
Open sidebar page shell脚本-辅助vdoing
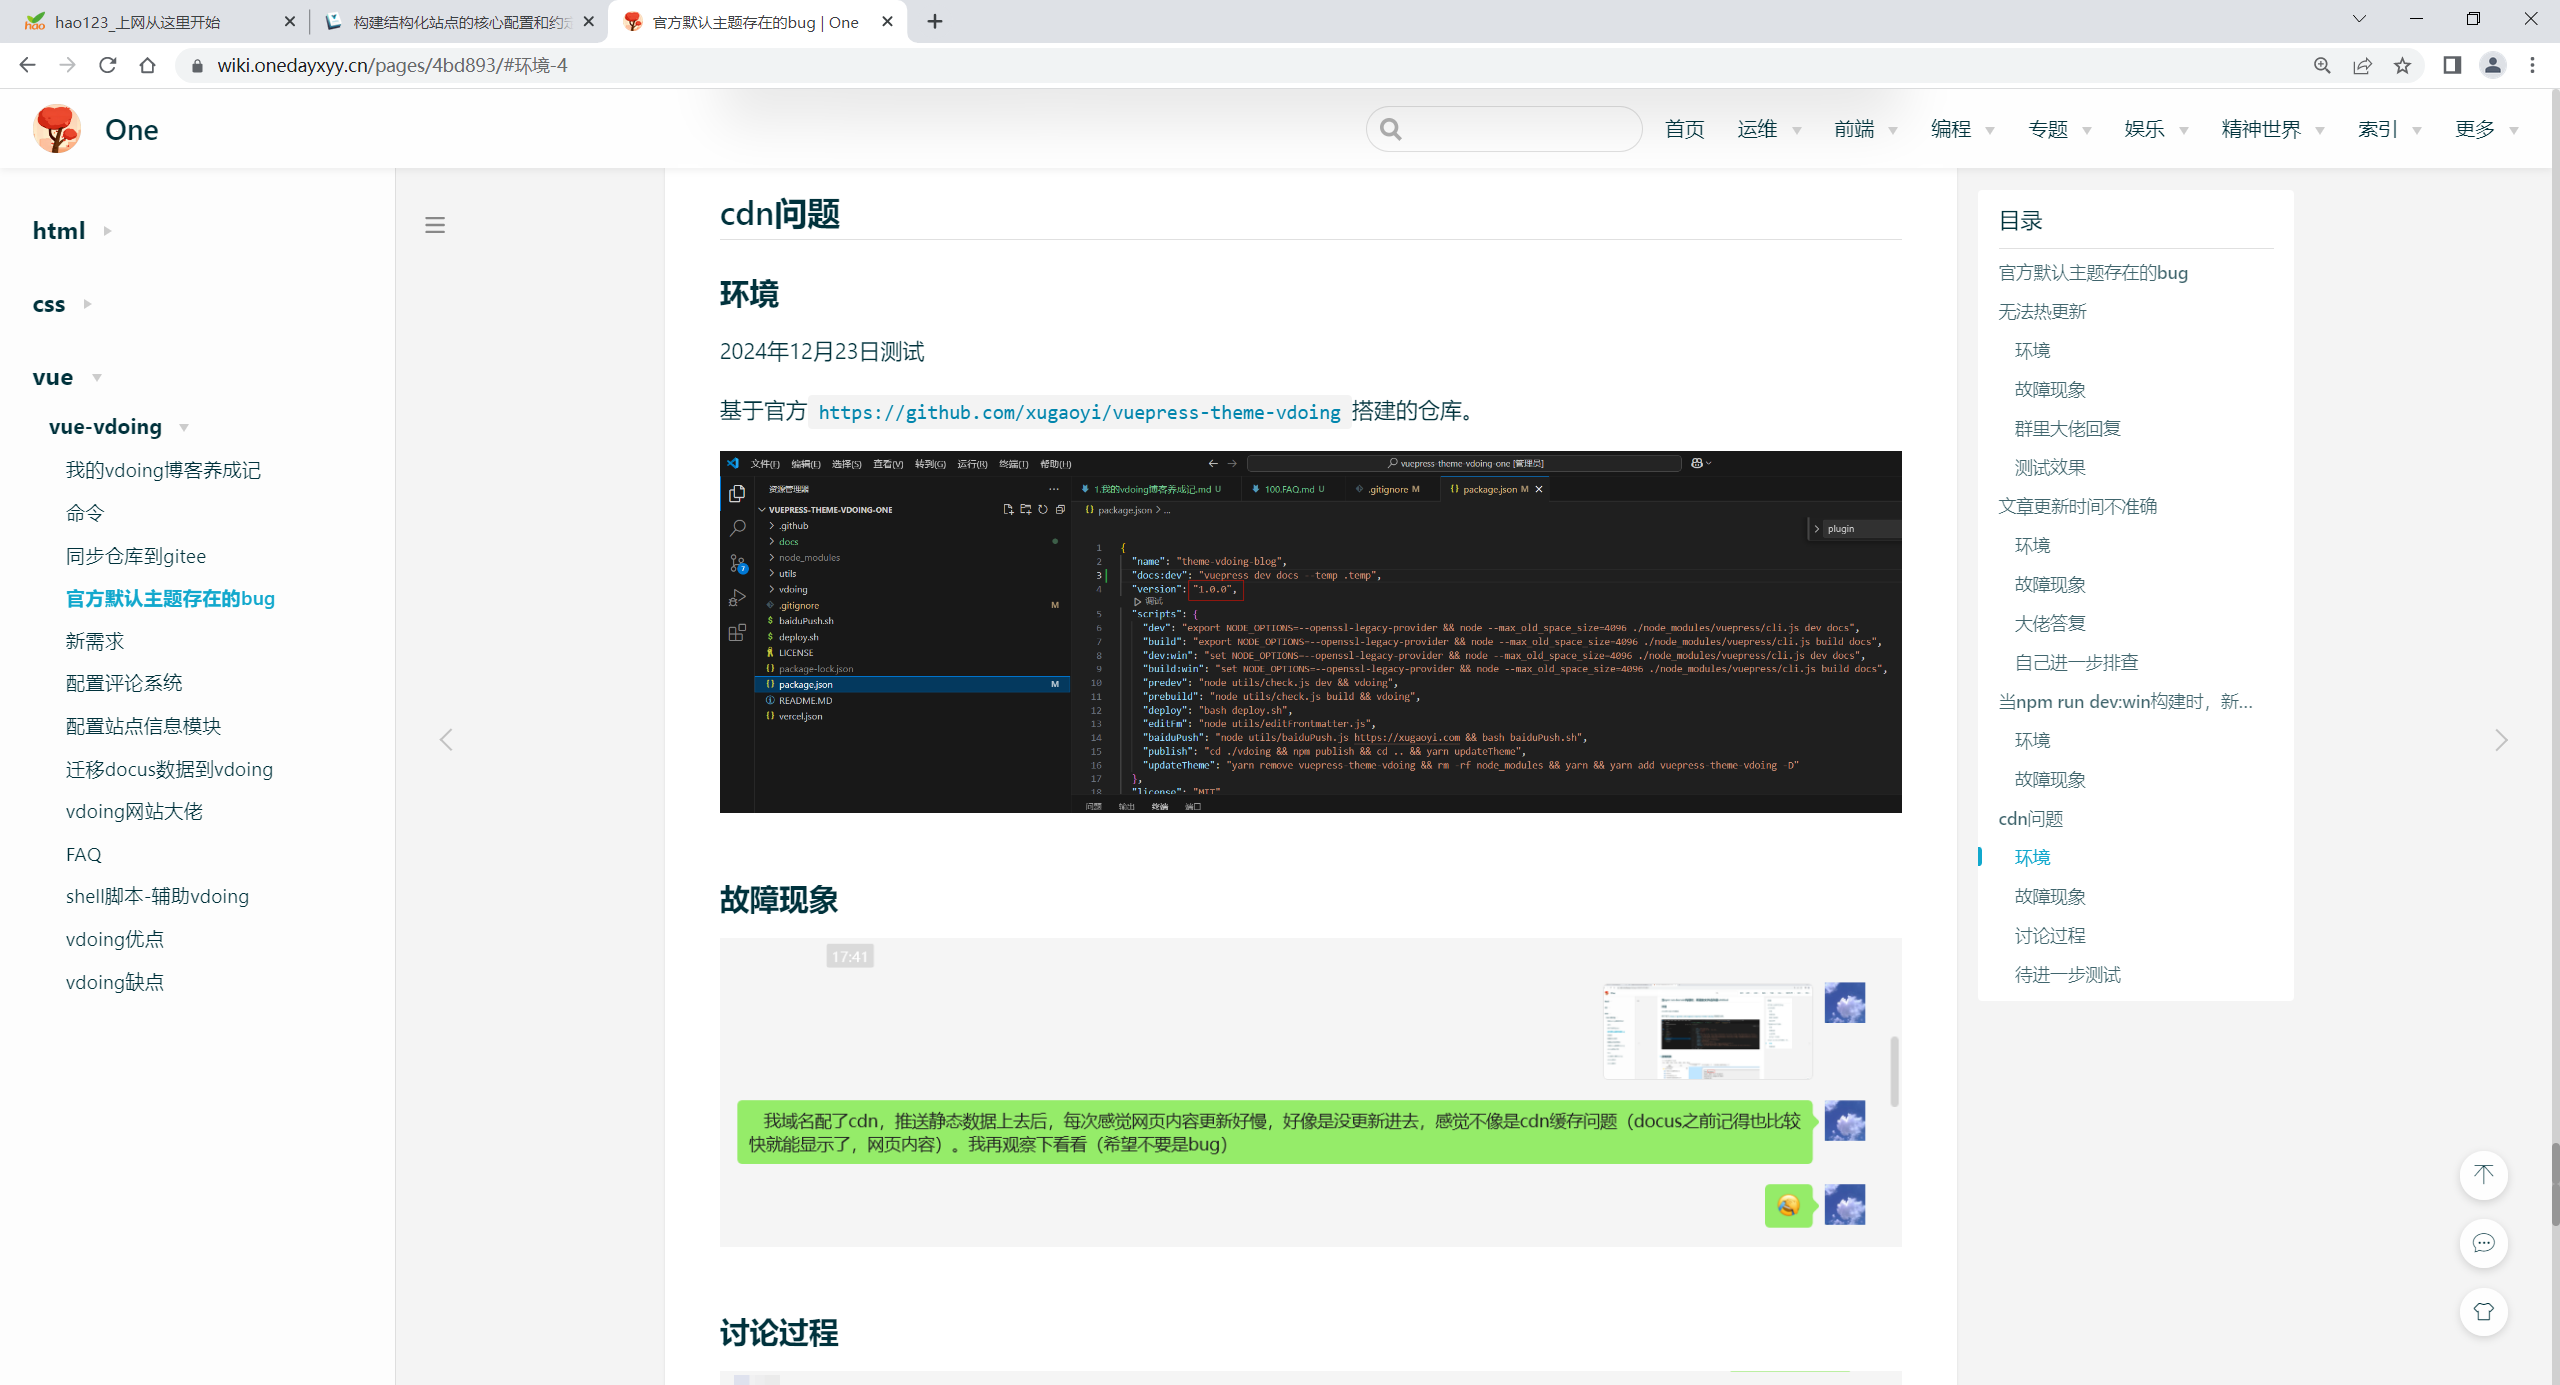(x=157, y=896)
